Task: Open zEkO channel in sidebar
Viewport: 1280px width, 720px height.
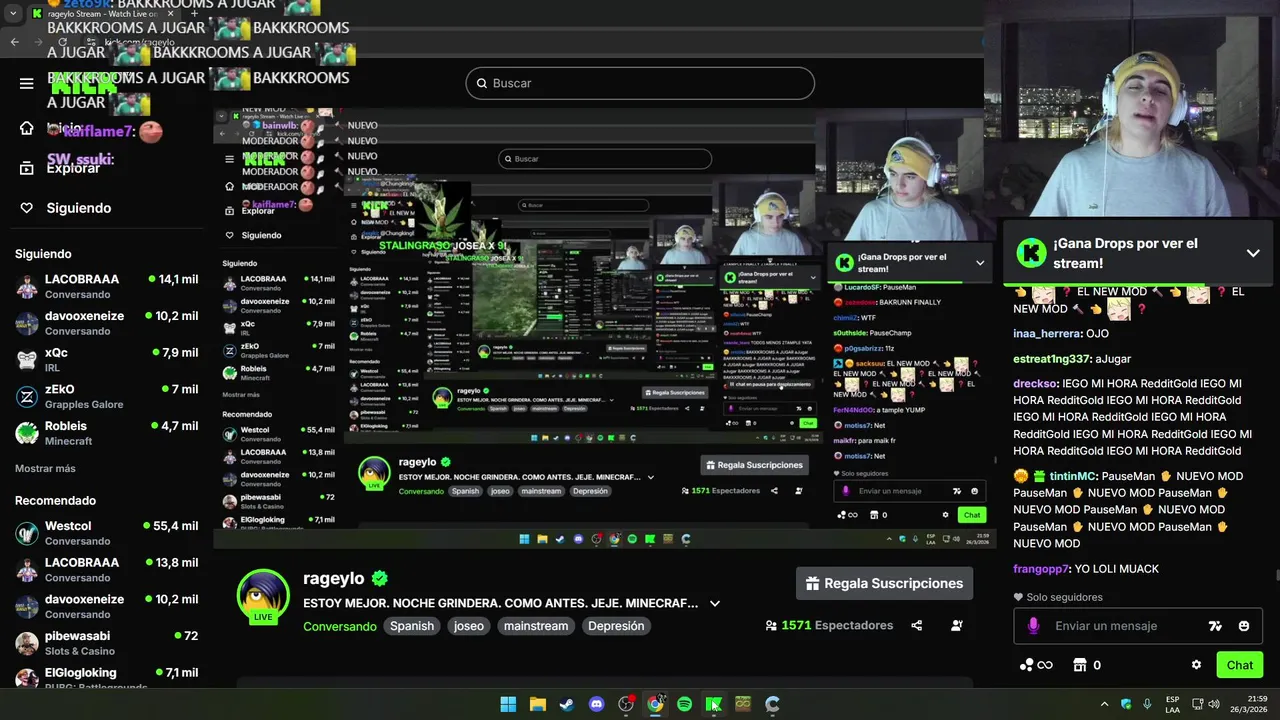Action: pos(107,396)
